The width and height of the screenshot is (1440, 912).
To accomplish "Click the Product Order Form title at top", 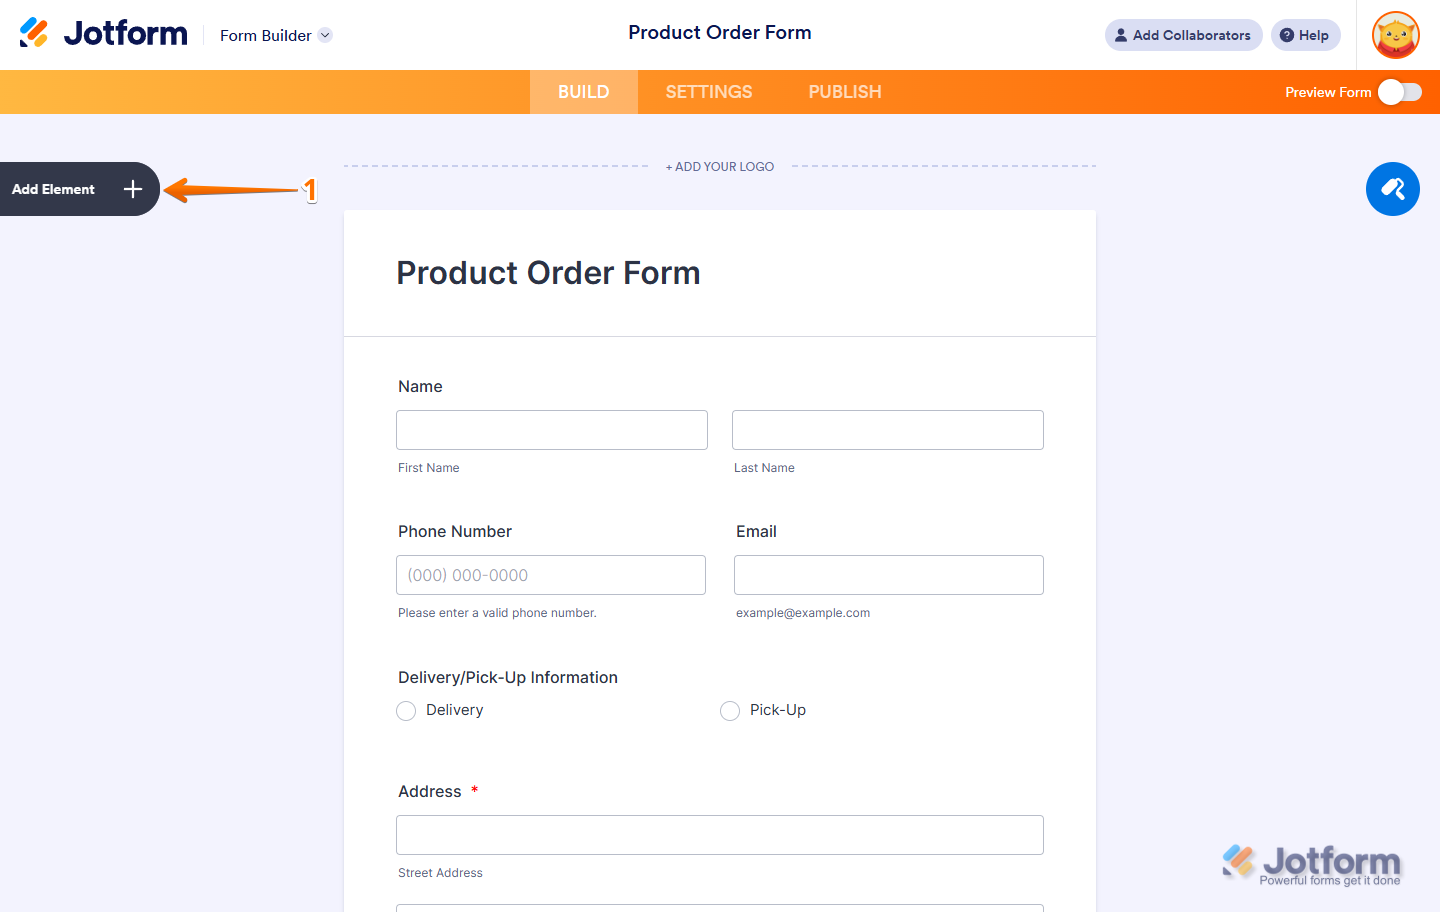I will [x=720, y=33].
